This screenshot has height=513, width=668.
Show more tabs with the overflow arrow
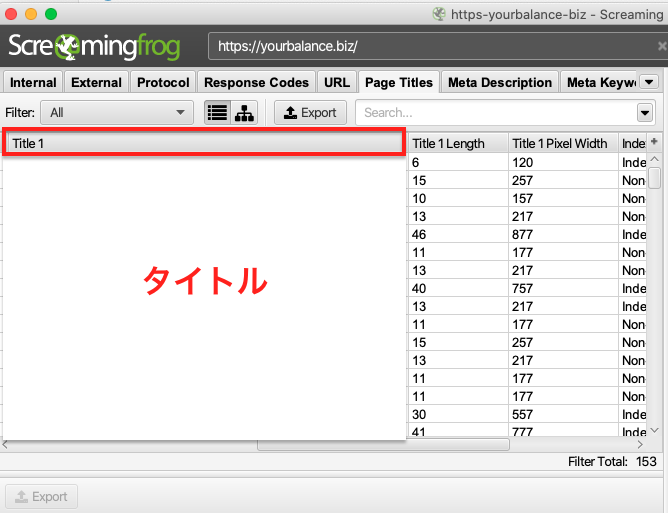[x=649, y=82]
